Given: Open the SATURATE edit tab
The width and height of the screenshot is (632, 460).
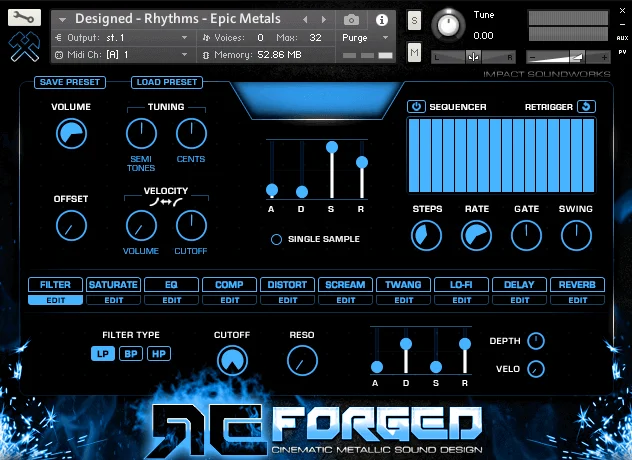Looking at the screenshot, I should coord(114,300).
